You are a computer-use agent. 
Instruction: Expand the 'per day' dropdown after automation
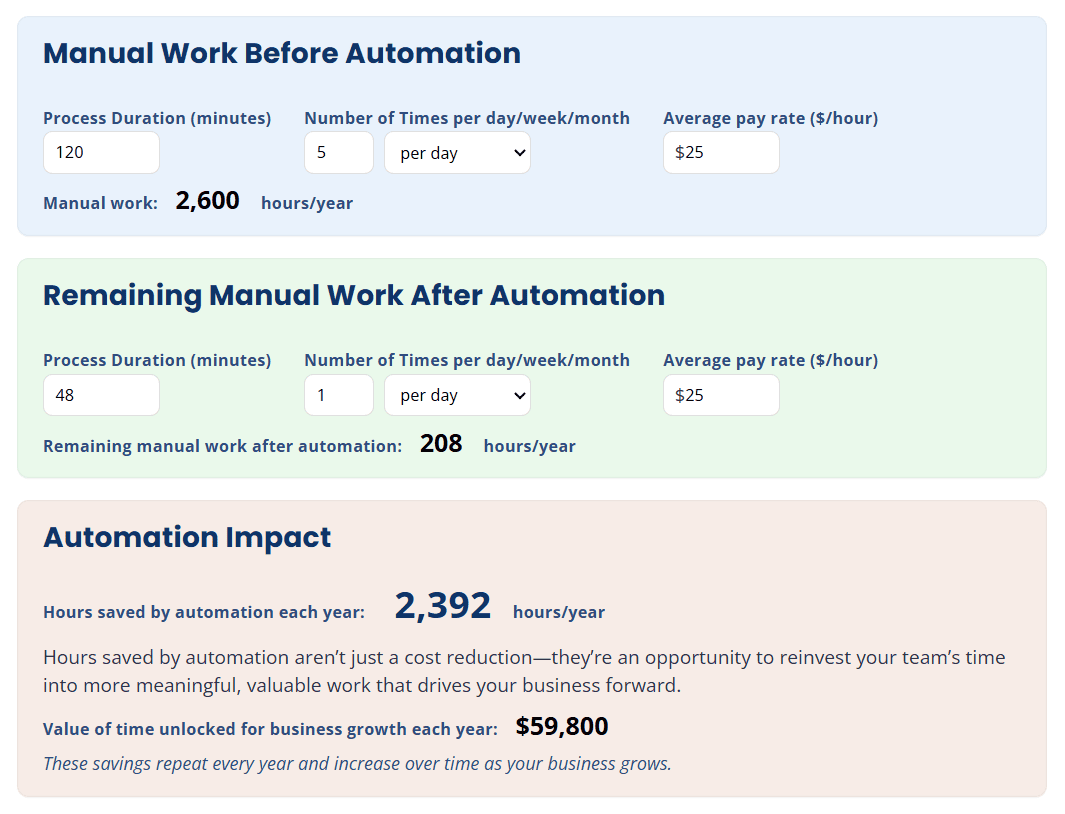[x=457, y=395]
